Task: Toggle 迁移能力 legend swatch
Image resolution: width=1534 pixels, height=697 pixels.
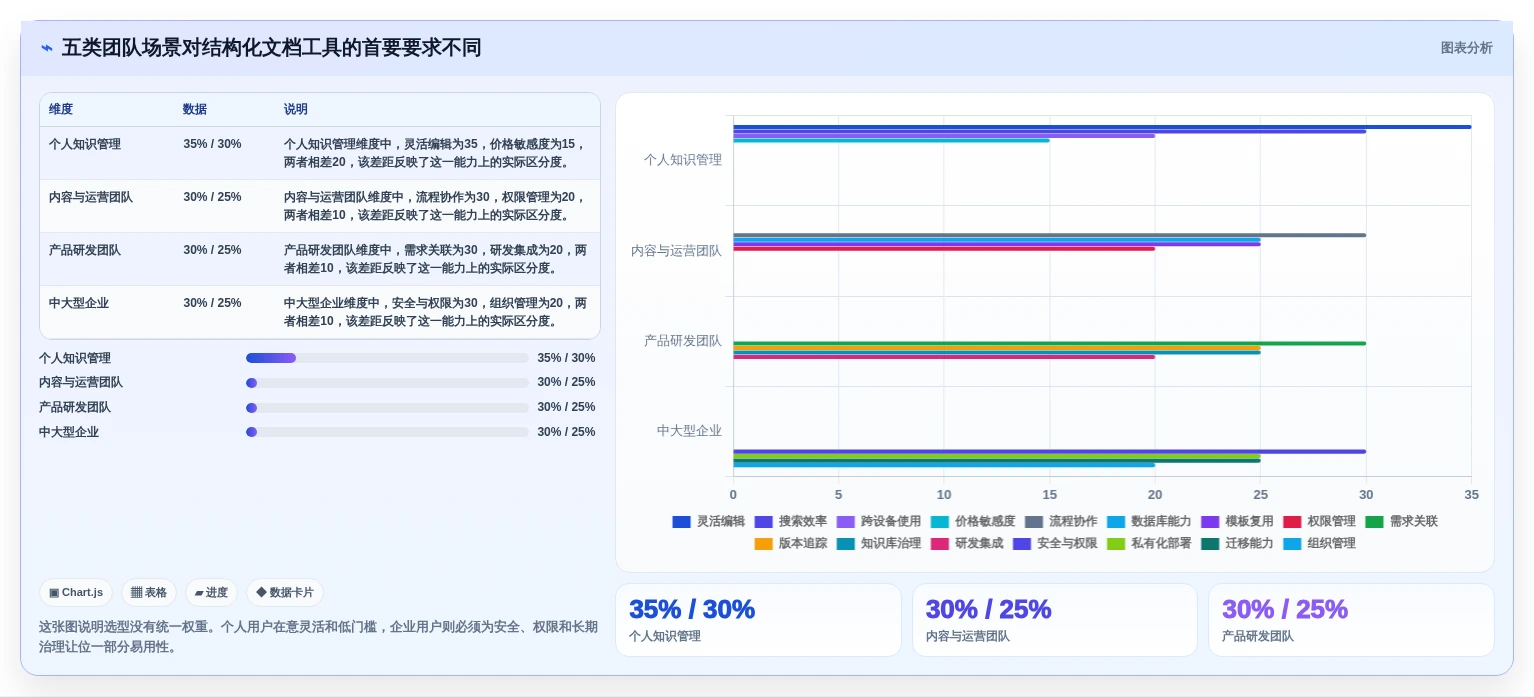Action: point(1210,543)
